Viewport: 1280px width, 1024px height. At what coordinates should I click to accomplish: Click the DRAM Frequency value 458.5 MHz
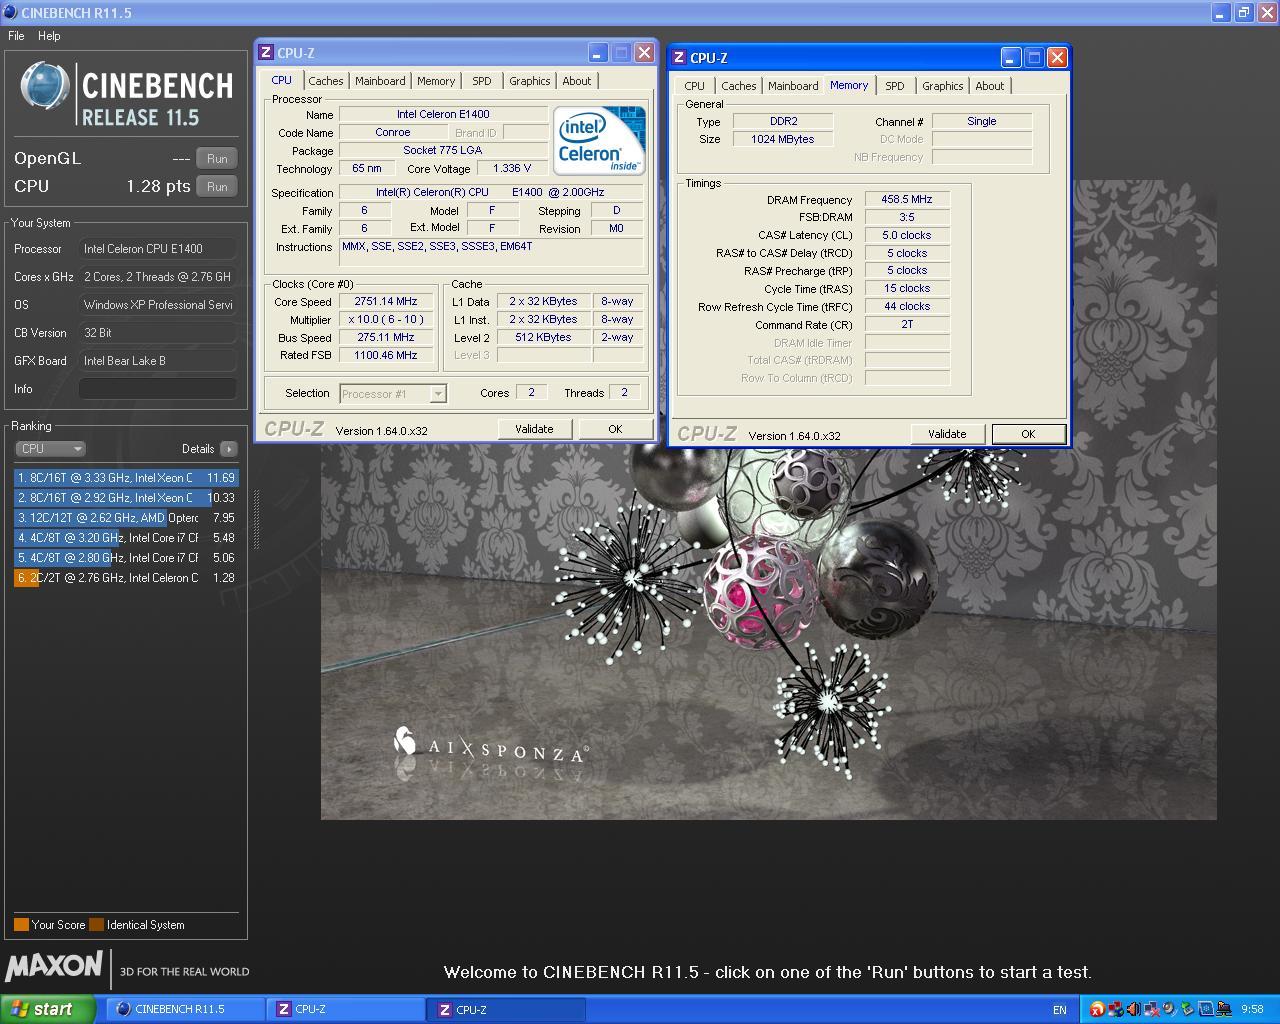tap(906, 199)
